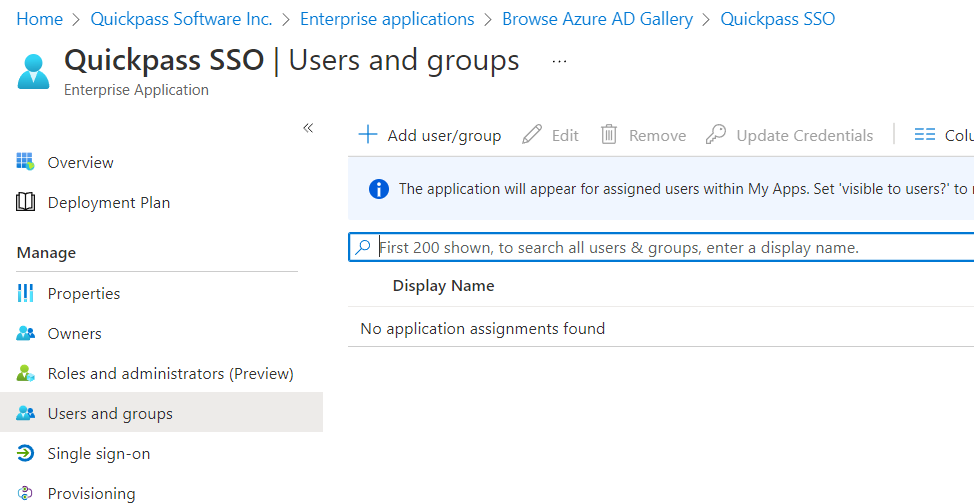Open Quickpass Software Inc. breadcrumb

[x=181, y=19]
